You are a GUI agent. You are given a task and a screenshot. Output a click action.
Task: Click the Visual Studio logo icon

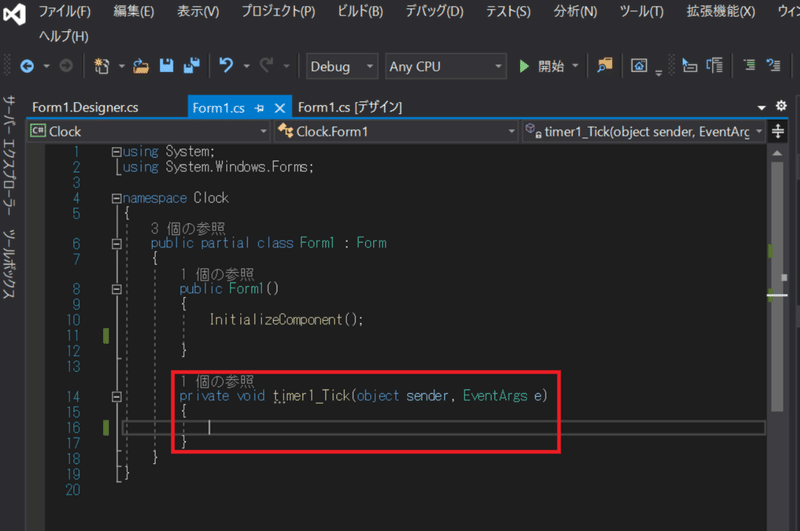click(x=14, y=14)
